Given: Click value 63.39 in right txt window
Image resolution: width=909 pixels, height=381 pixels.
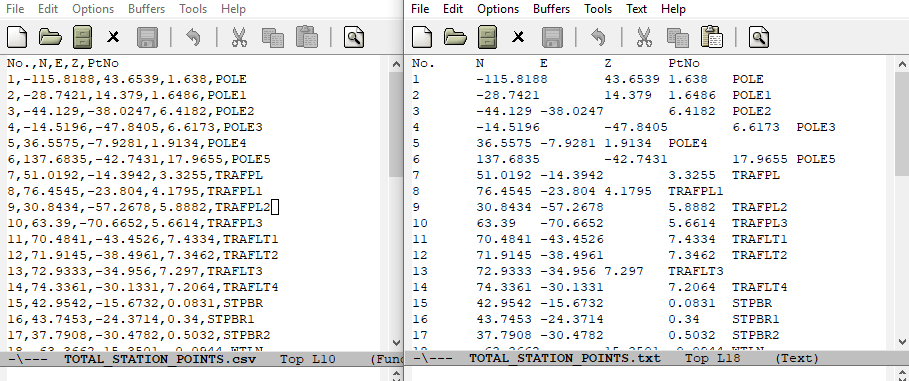Looking at the screenshot, I should (496, 223).
